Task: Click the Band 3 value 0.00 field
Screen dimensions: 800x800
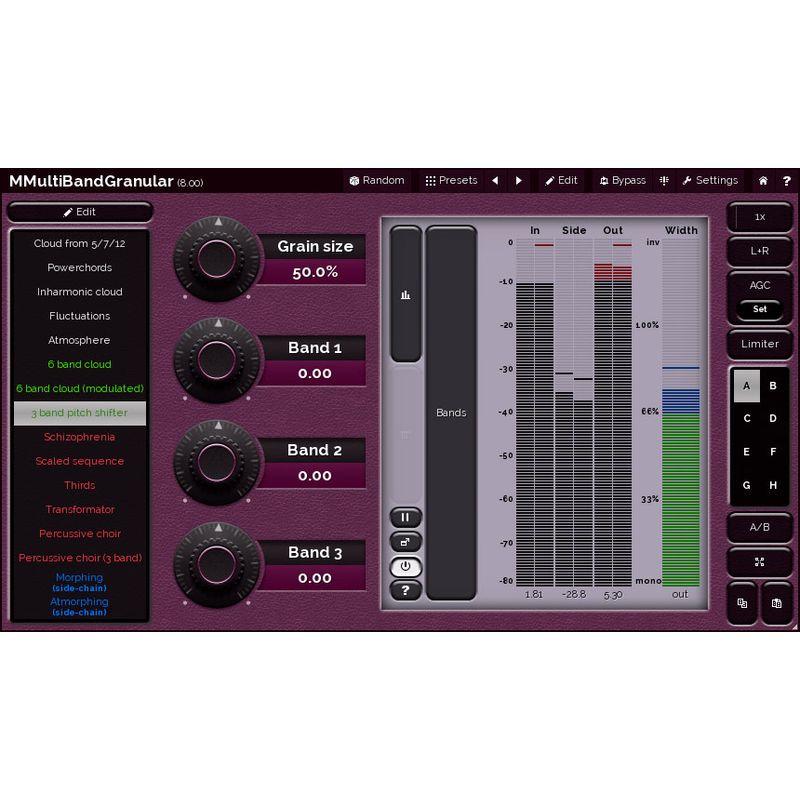Action: pos(315,578)
